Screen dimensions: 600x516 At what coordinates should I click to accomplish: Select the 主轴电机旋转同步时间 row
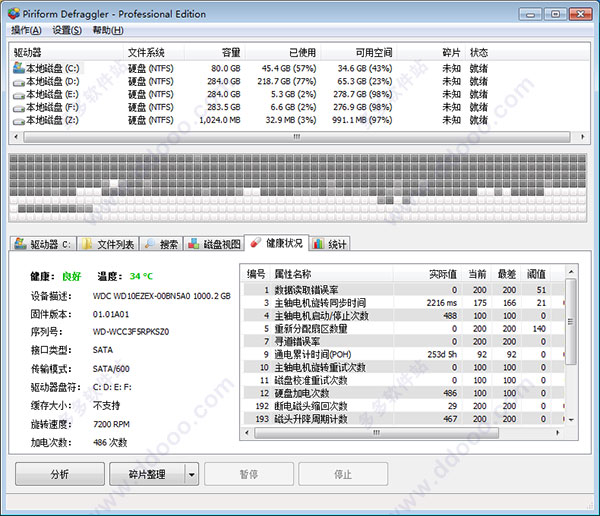click(x=404, y=303)
